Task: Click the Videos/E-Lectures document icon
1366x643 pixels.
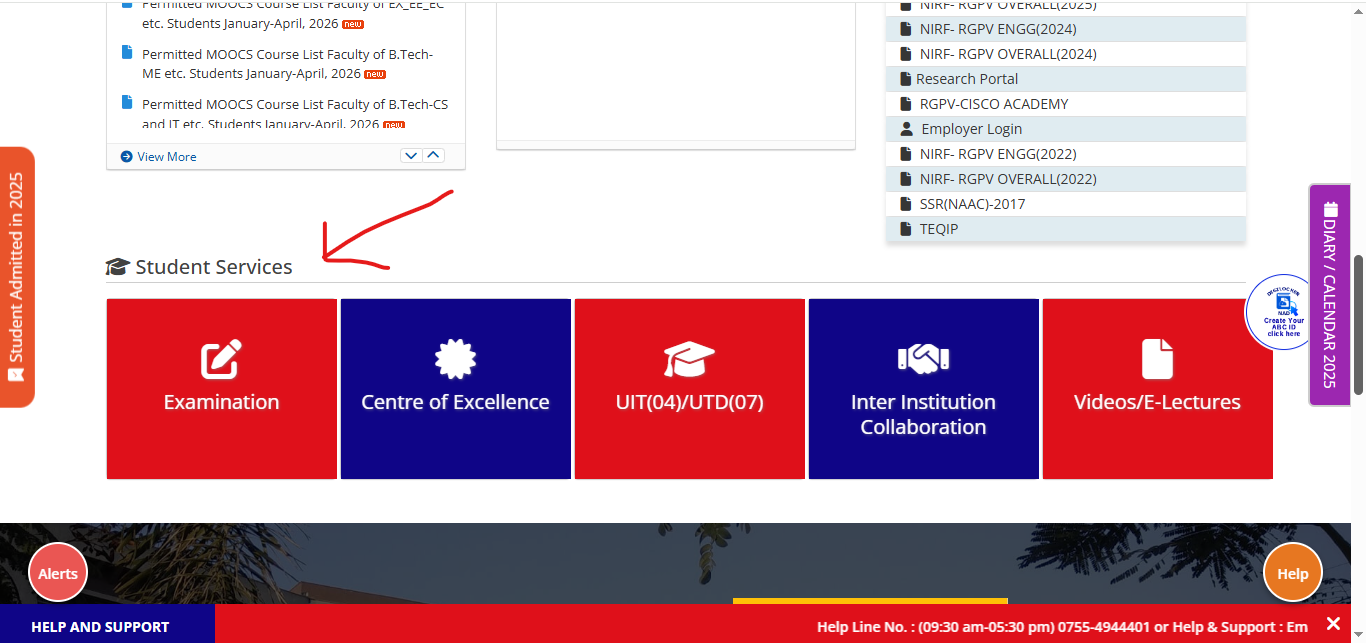Action: [1157, 359]
